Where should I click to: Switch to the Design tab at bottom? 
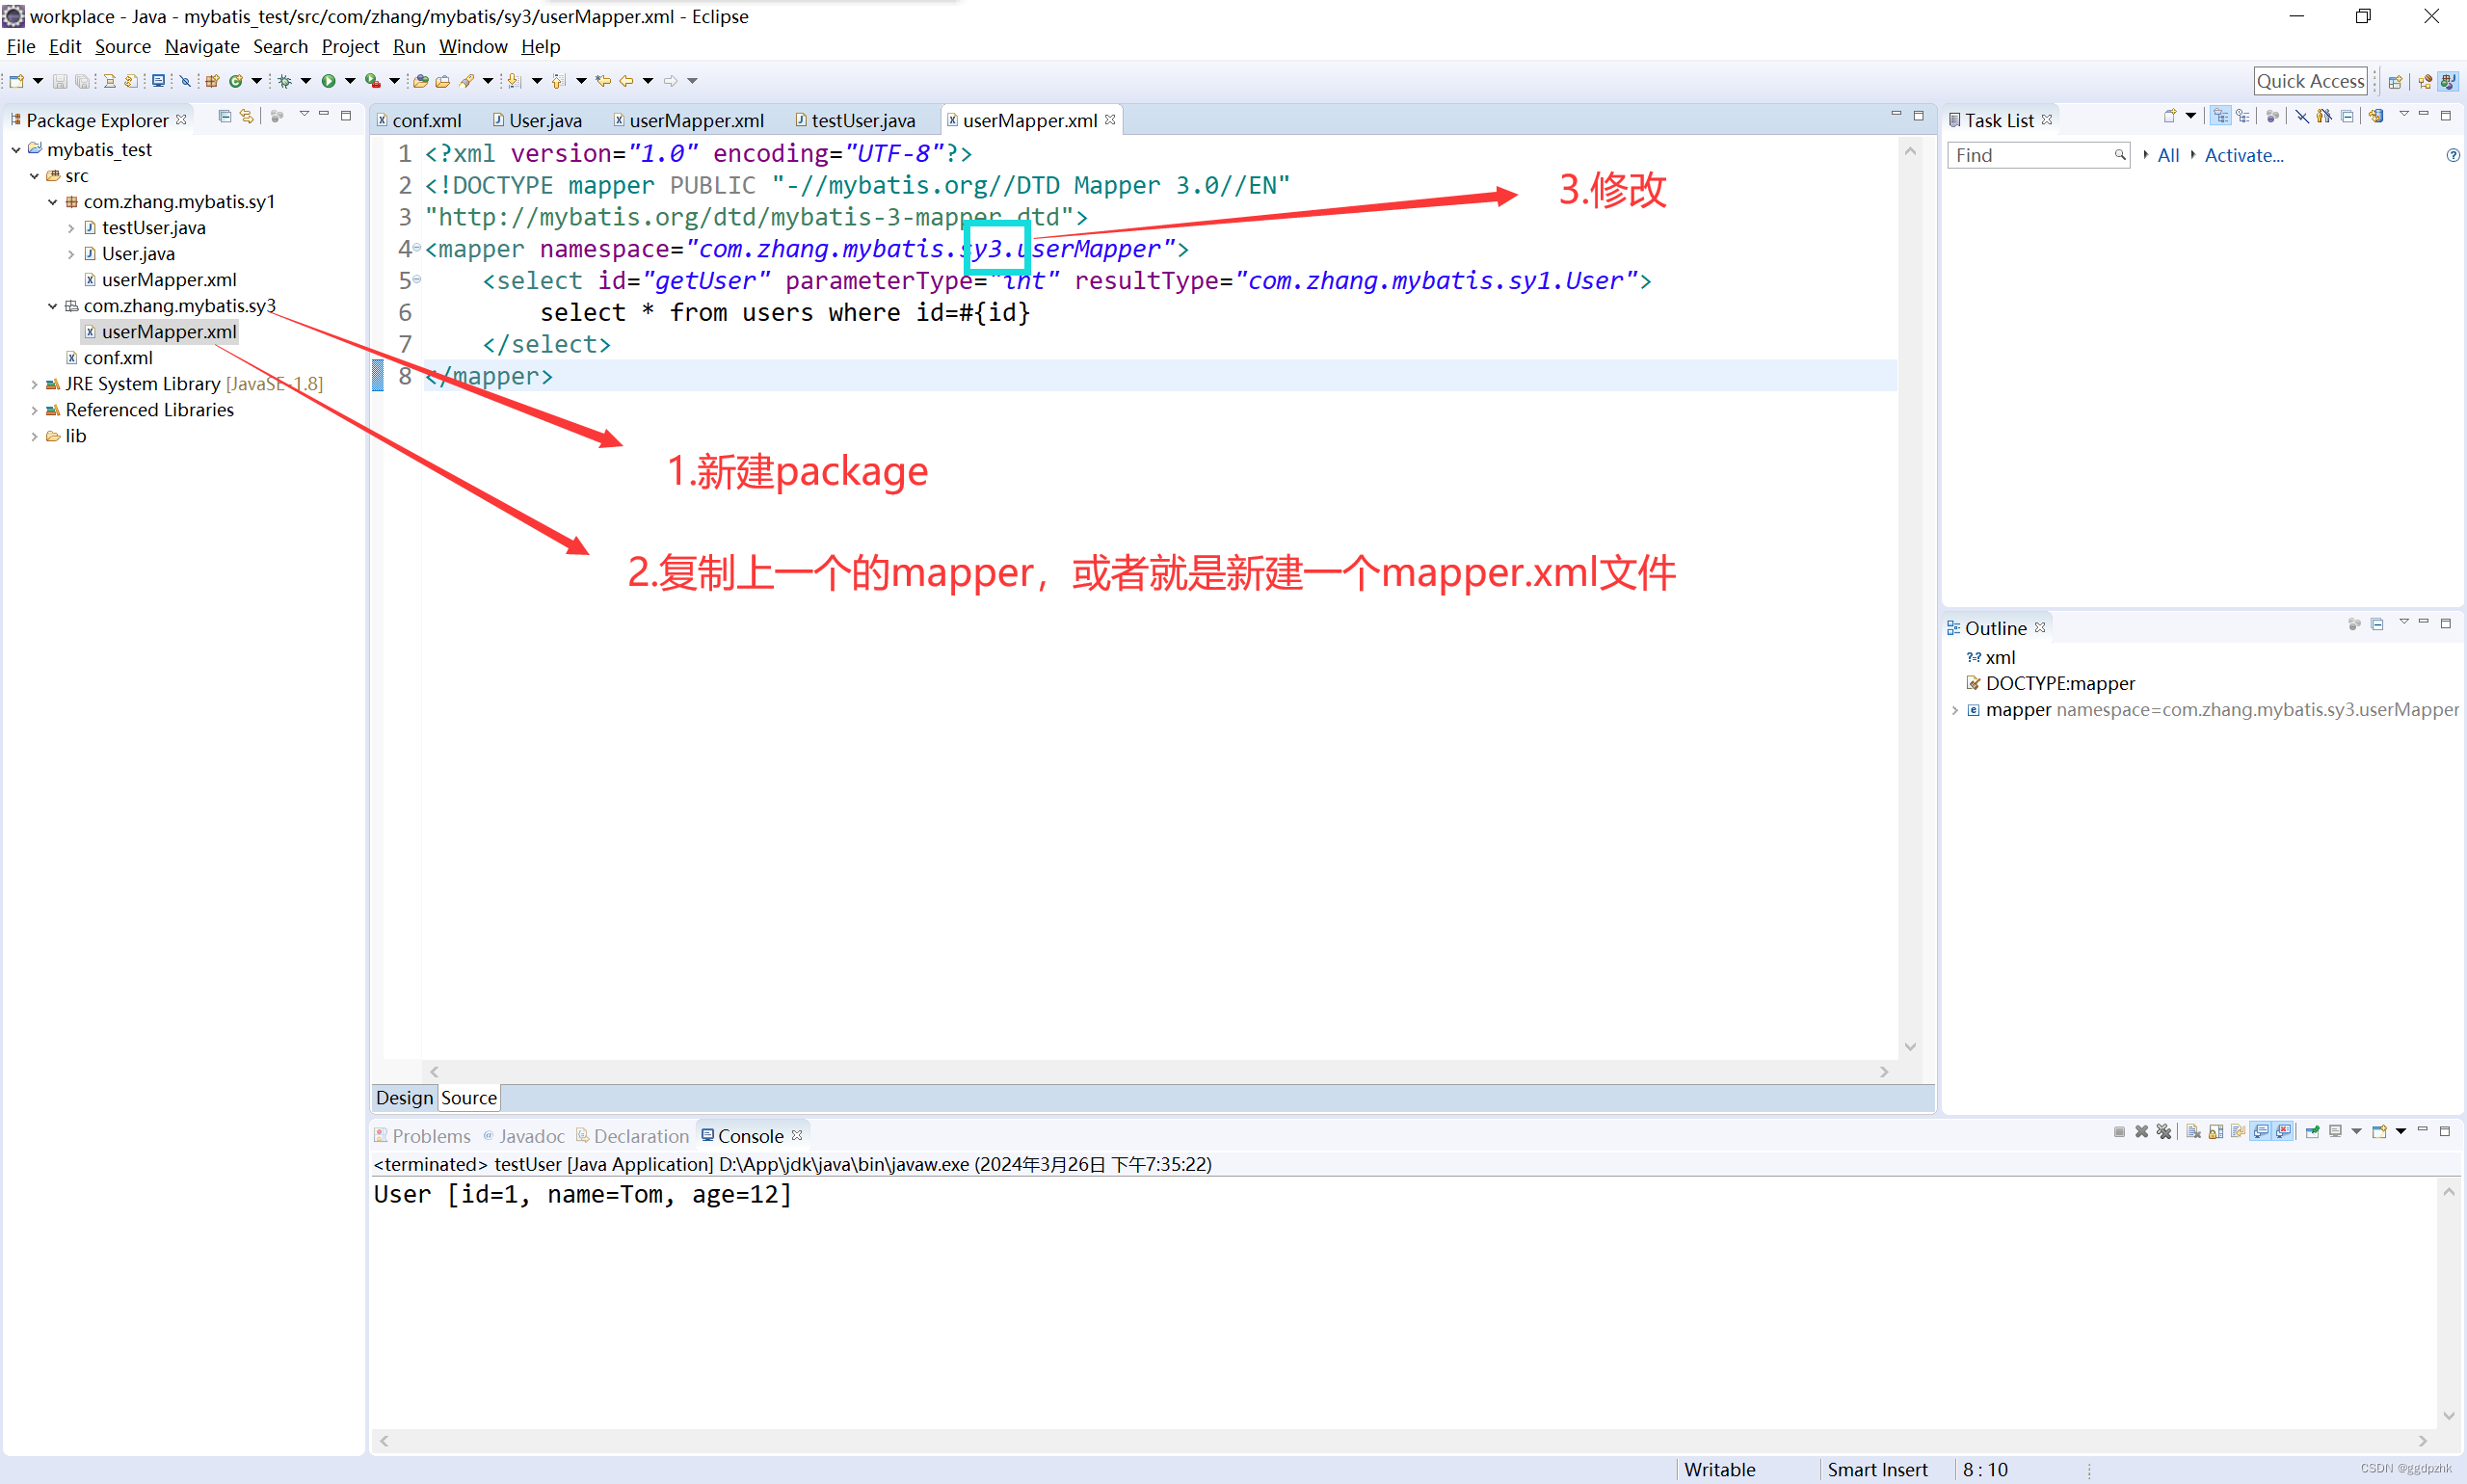(x=402, y=1097)
